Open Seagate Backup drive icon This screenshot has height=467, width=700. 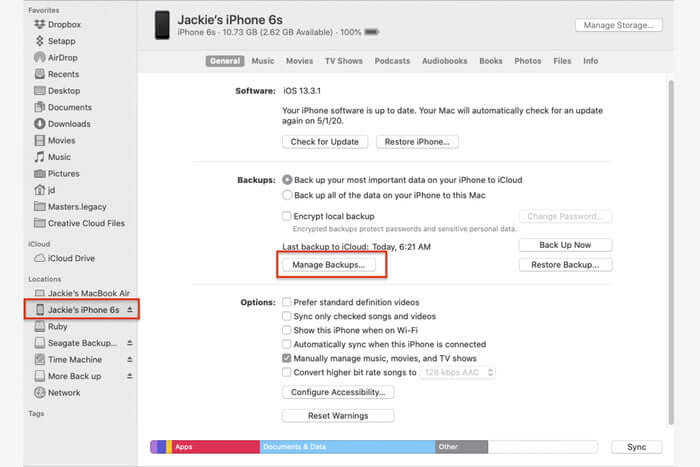click(40, 343)
